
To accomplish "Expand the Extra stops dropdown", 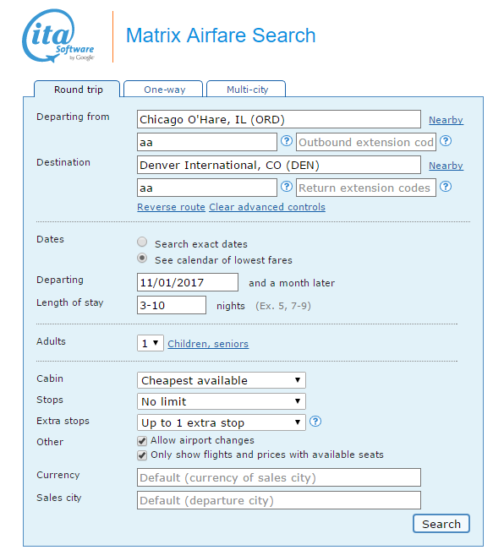I will point(221,422).
